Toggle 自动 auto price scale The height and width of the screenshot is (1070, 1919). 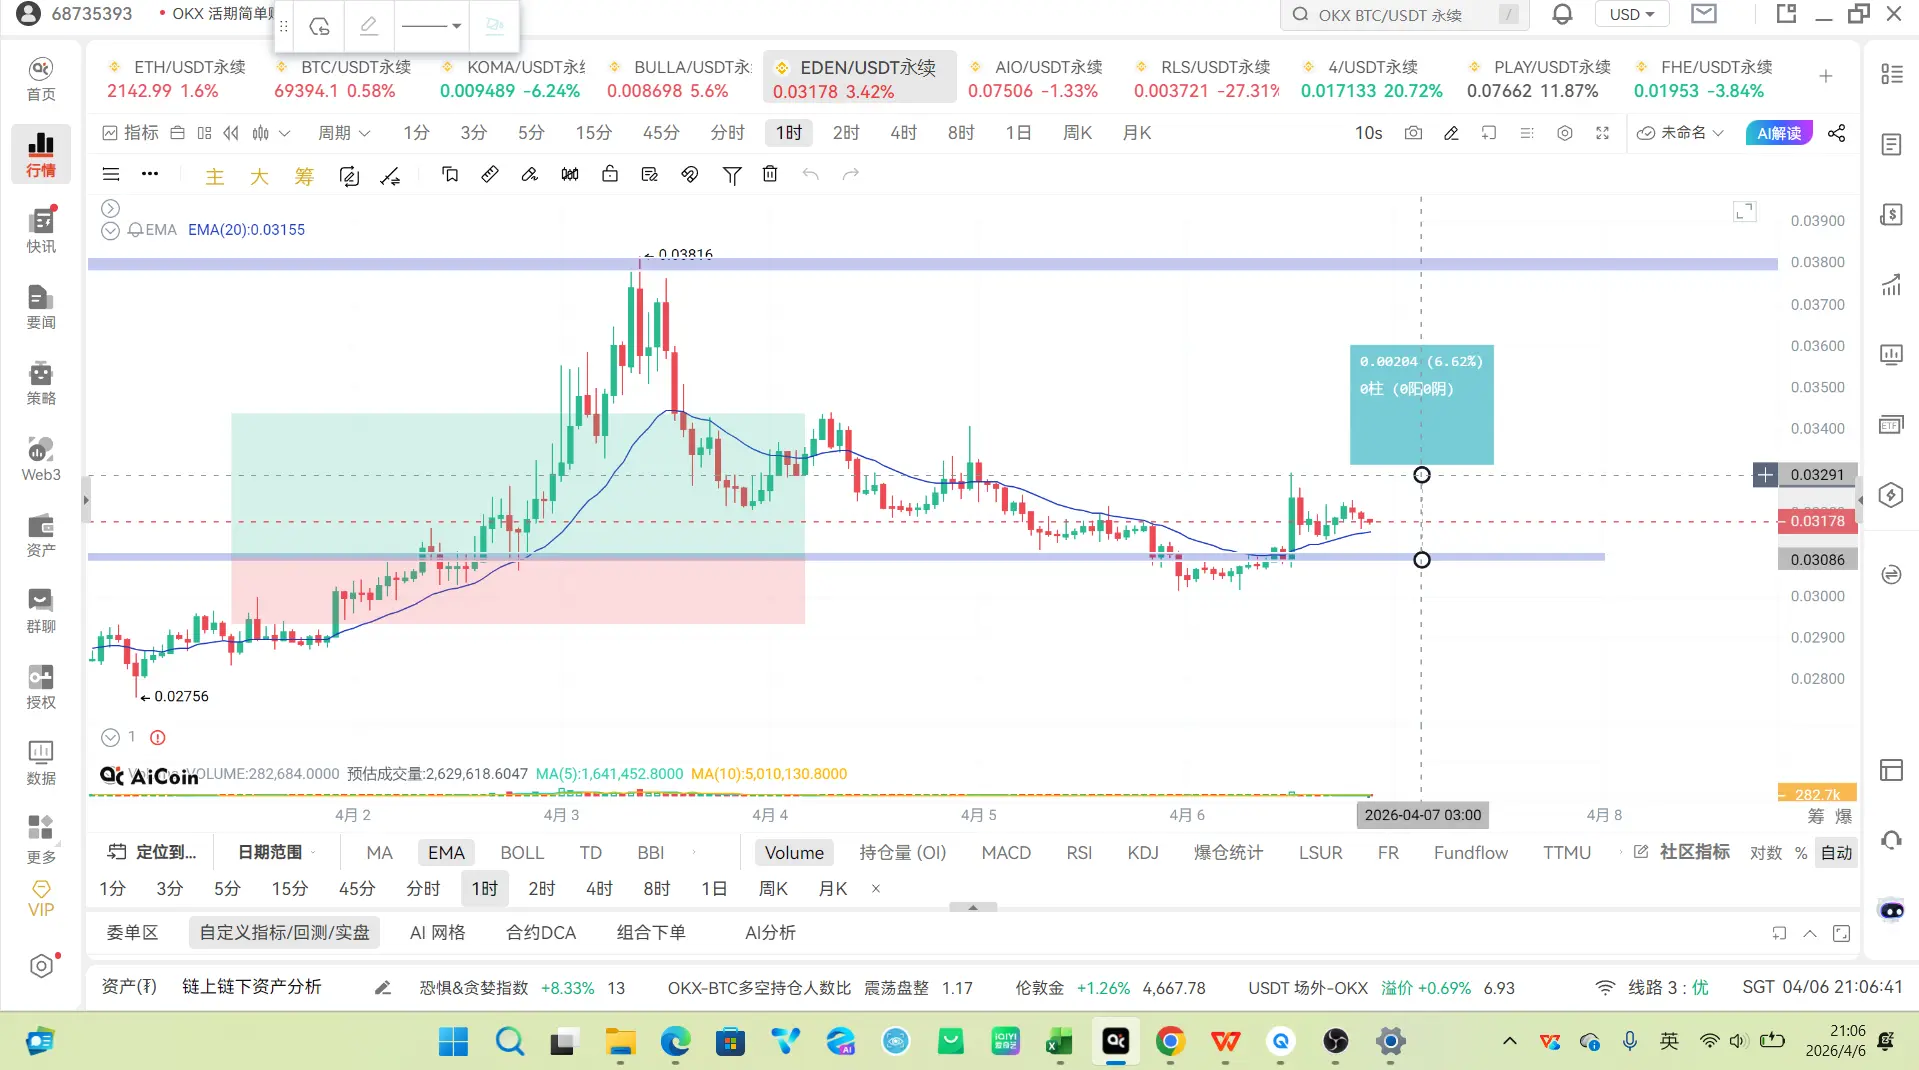point(1836,853)
